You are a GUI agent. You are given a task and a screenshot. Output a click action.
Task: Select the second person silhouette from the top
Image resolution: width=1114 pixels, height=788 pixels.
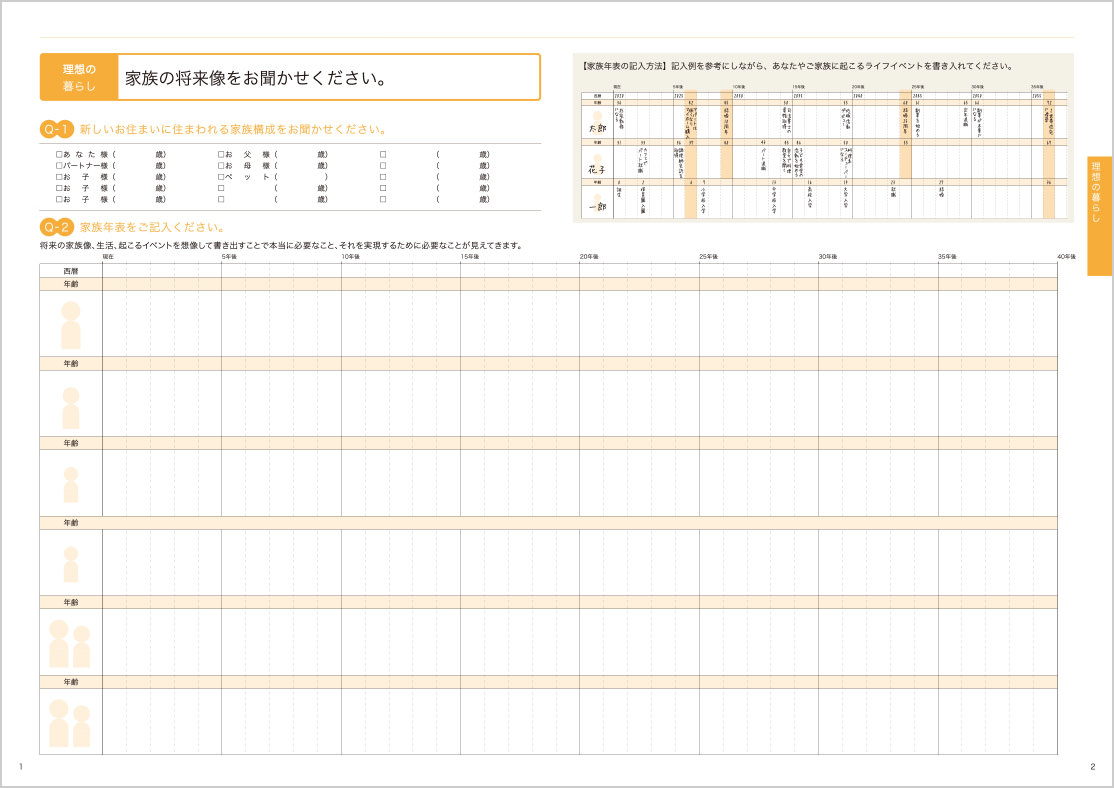point(71,408)
